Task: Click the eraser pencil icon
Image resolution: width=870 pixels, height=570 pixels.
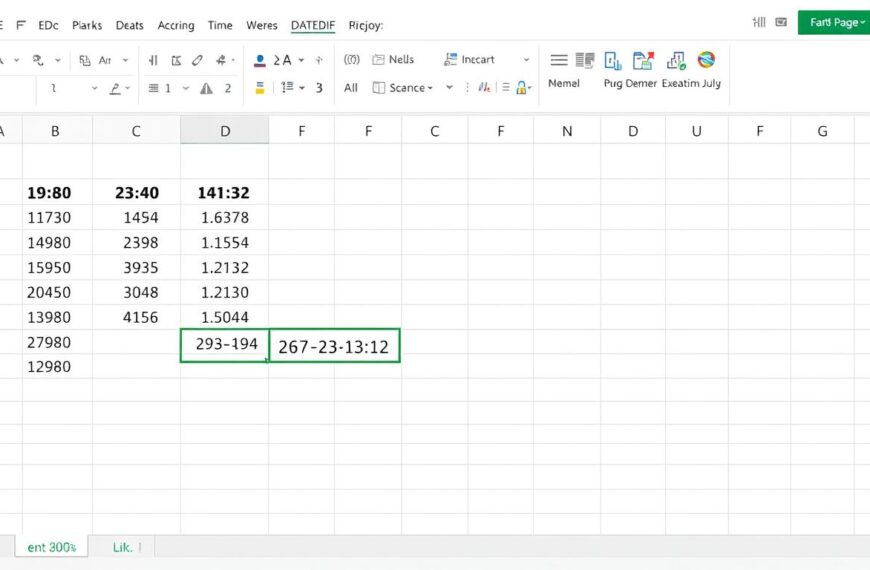Action: (197, 60)
